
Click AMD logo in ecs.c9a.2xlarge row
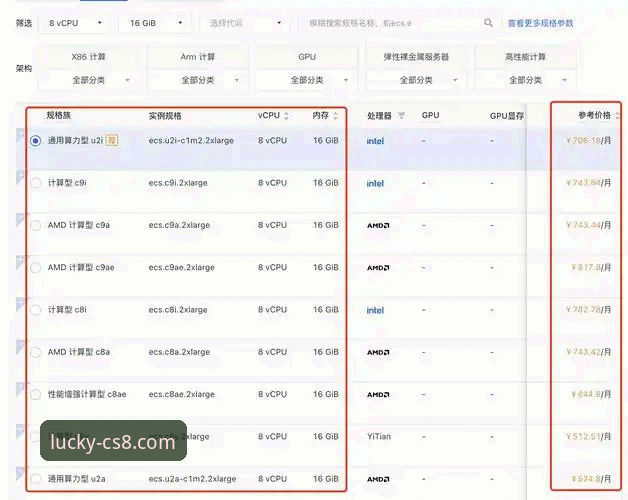tap(378, 226)
